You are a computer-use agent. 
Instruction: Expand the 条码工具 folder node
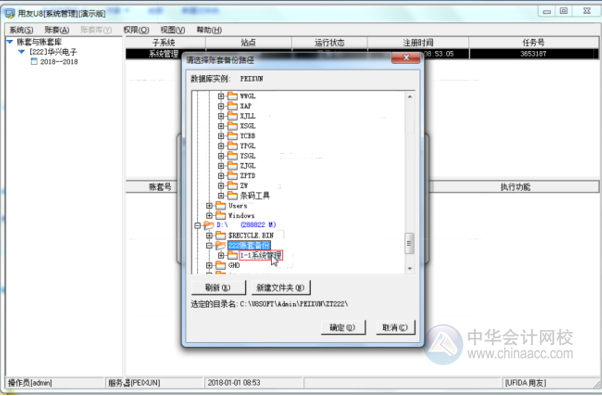(x=221, y=196)
